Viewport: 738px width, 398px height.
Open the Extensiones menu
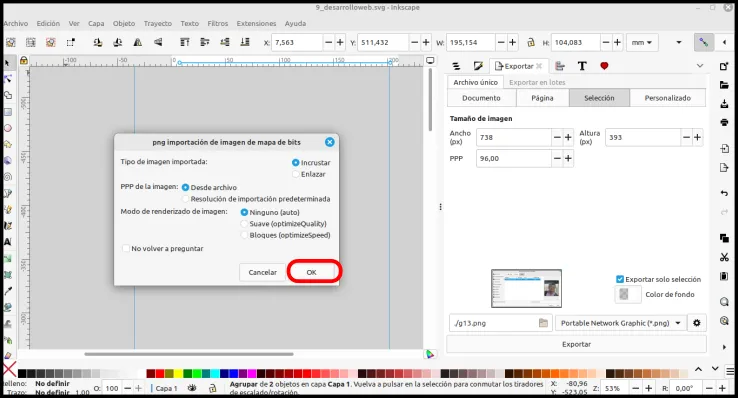[256, 23]
